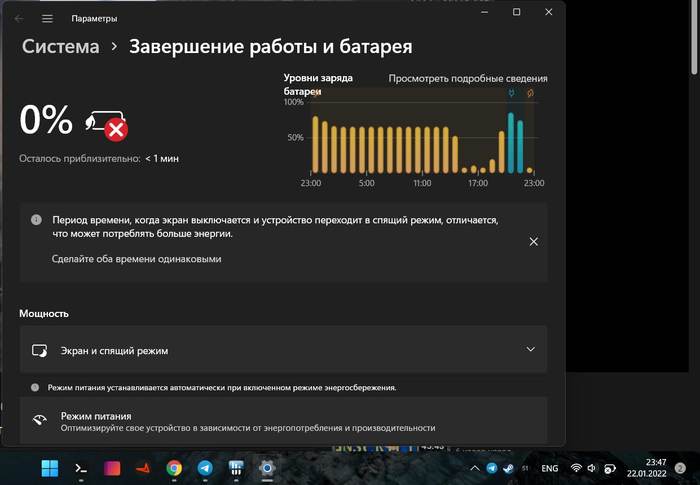Click the Steam tray icon

coord(507,468)
